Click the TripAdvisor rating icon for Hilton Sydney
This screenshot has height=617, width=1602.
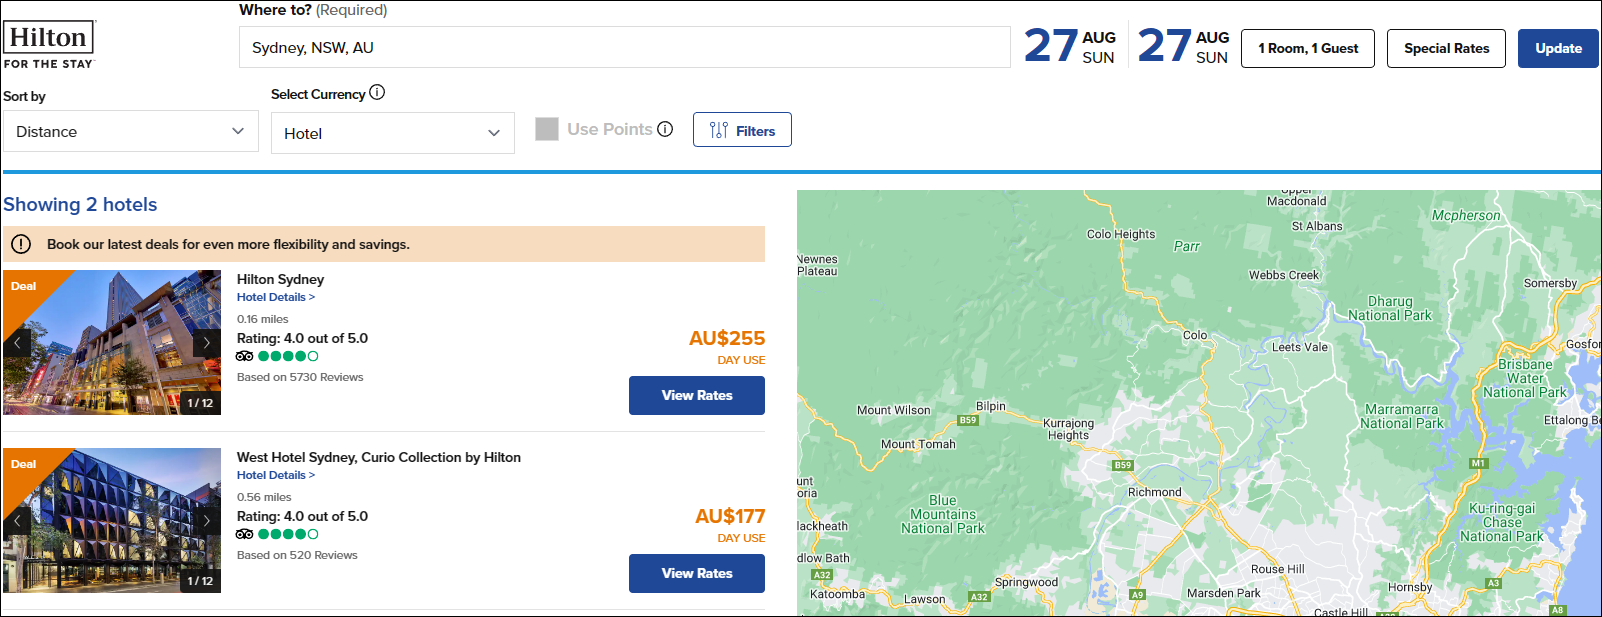point(245,356)
